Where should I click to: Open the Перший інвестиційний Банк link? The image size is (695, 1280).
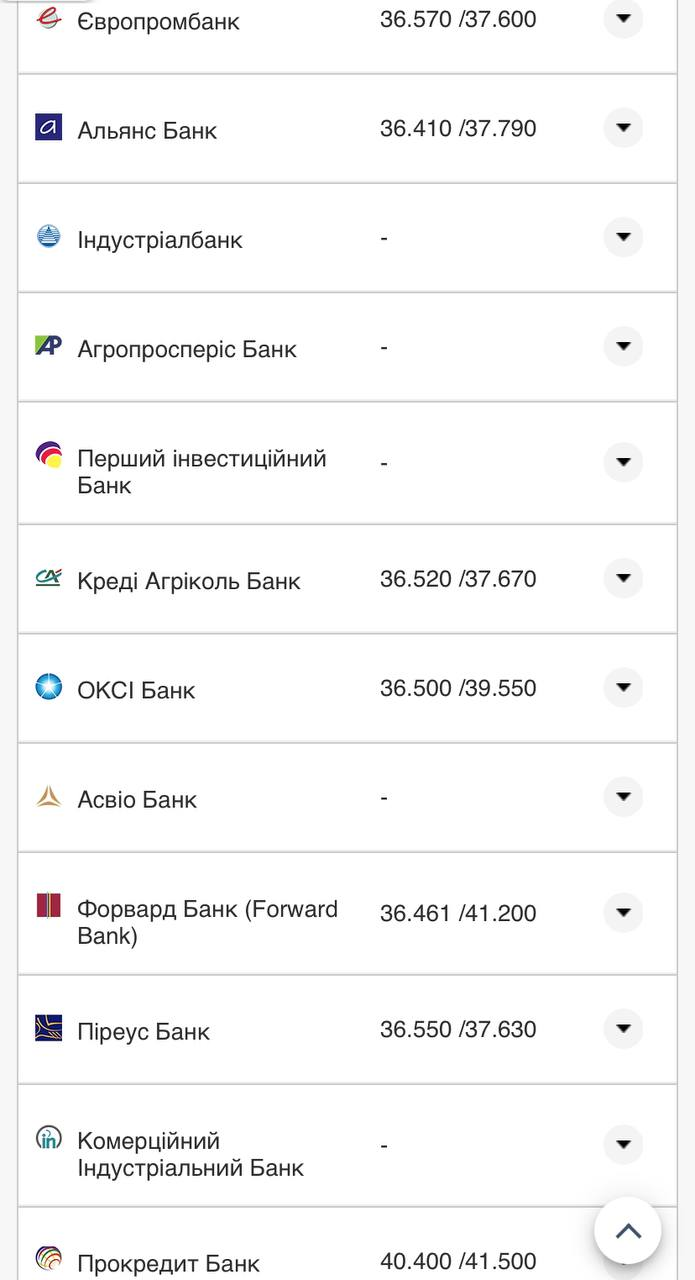coord(201,472)
